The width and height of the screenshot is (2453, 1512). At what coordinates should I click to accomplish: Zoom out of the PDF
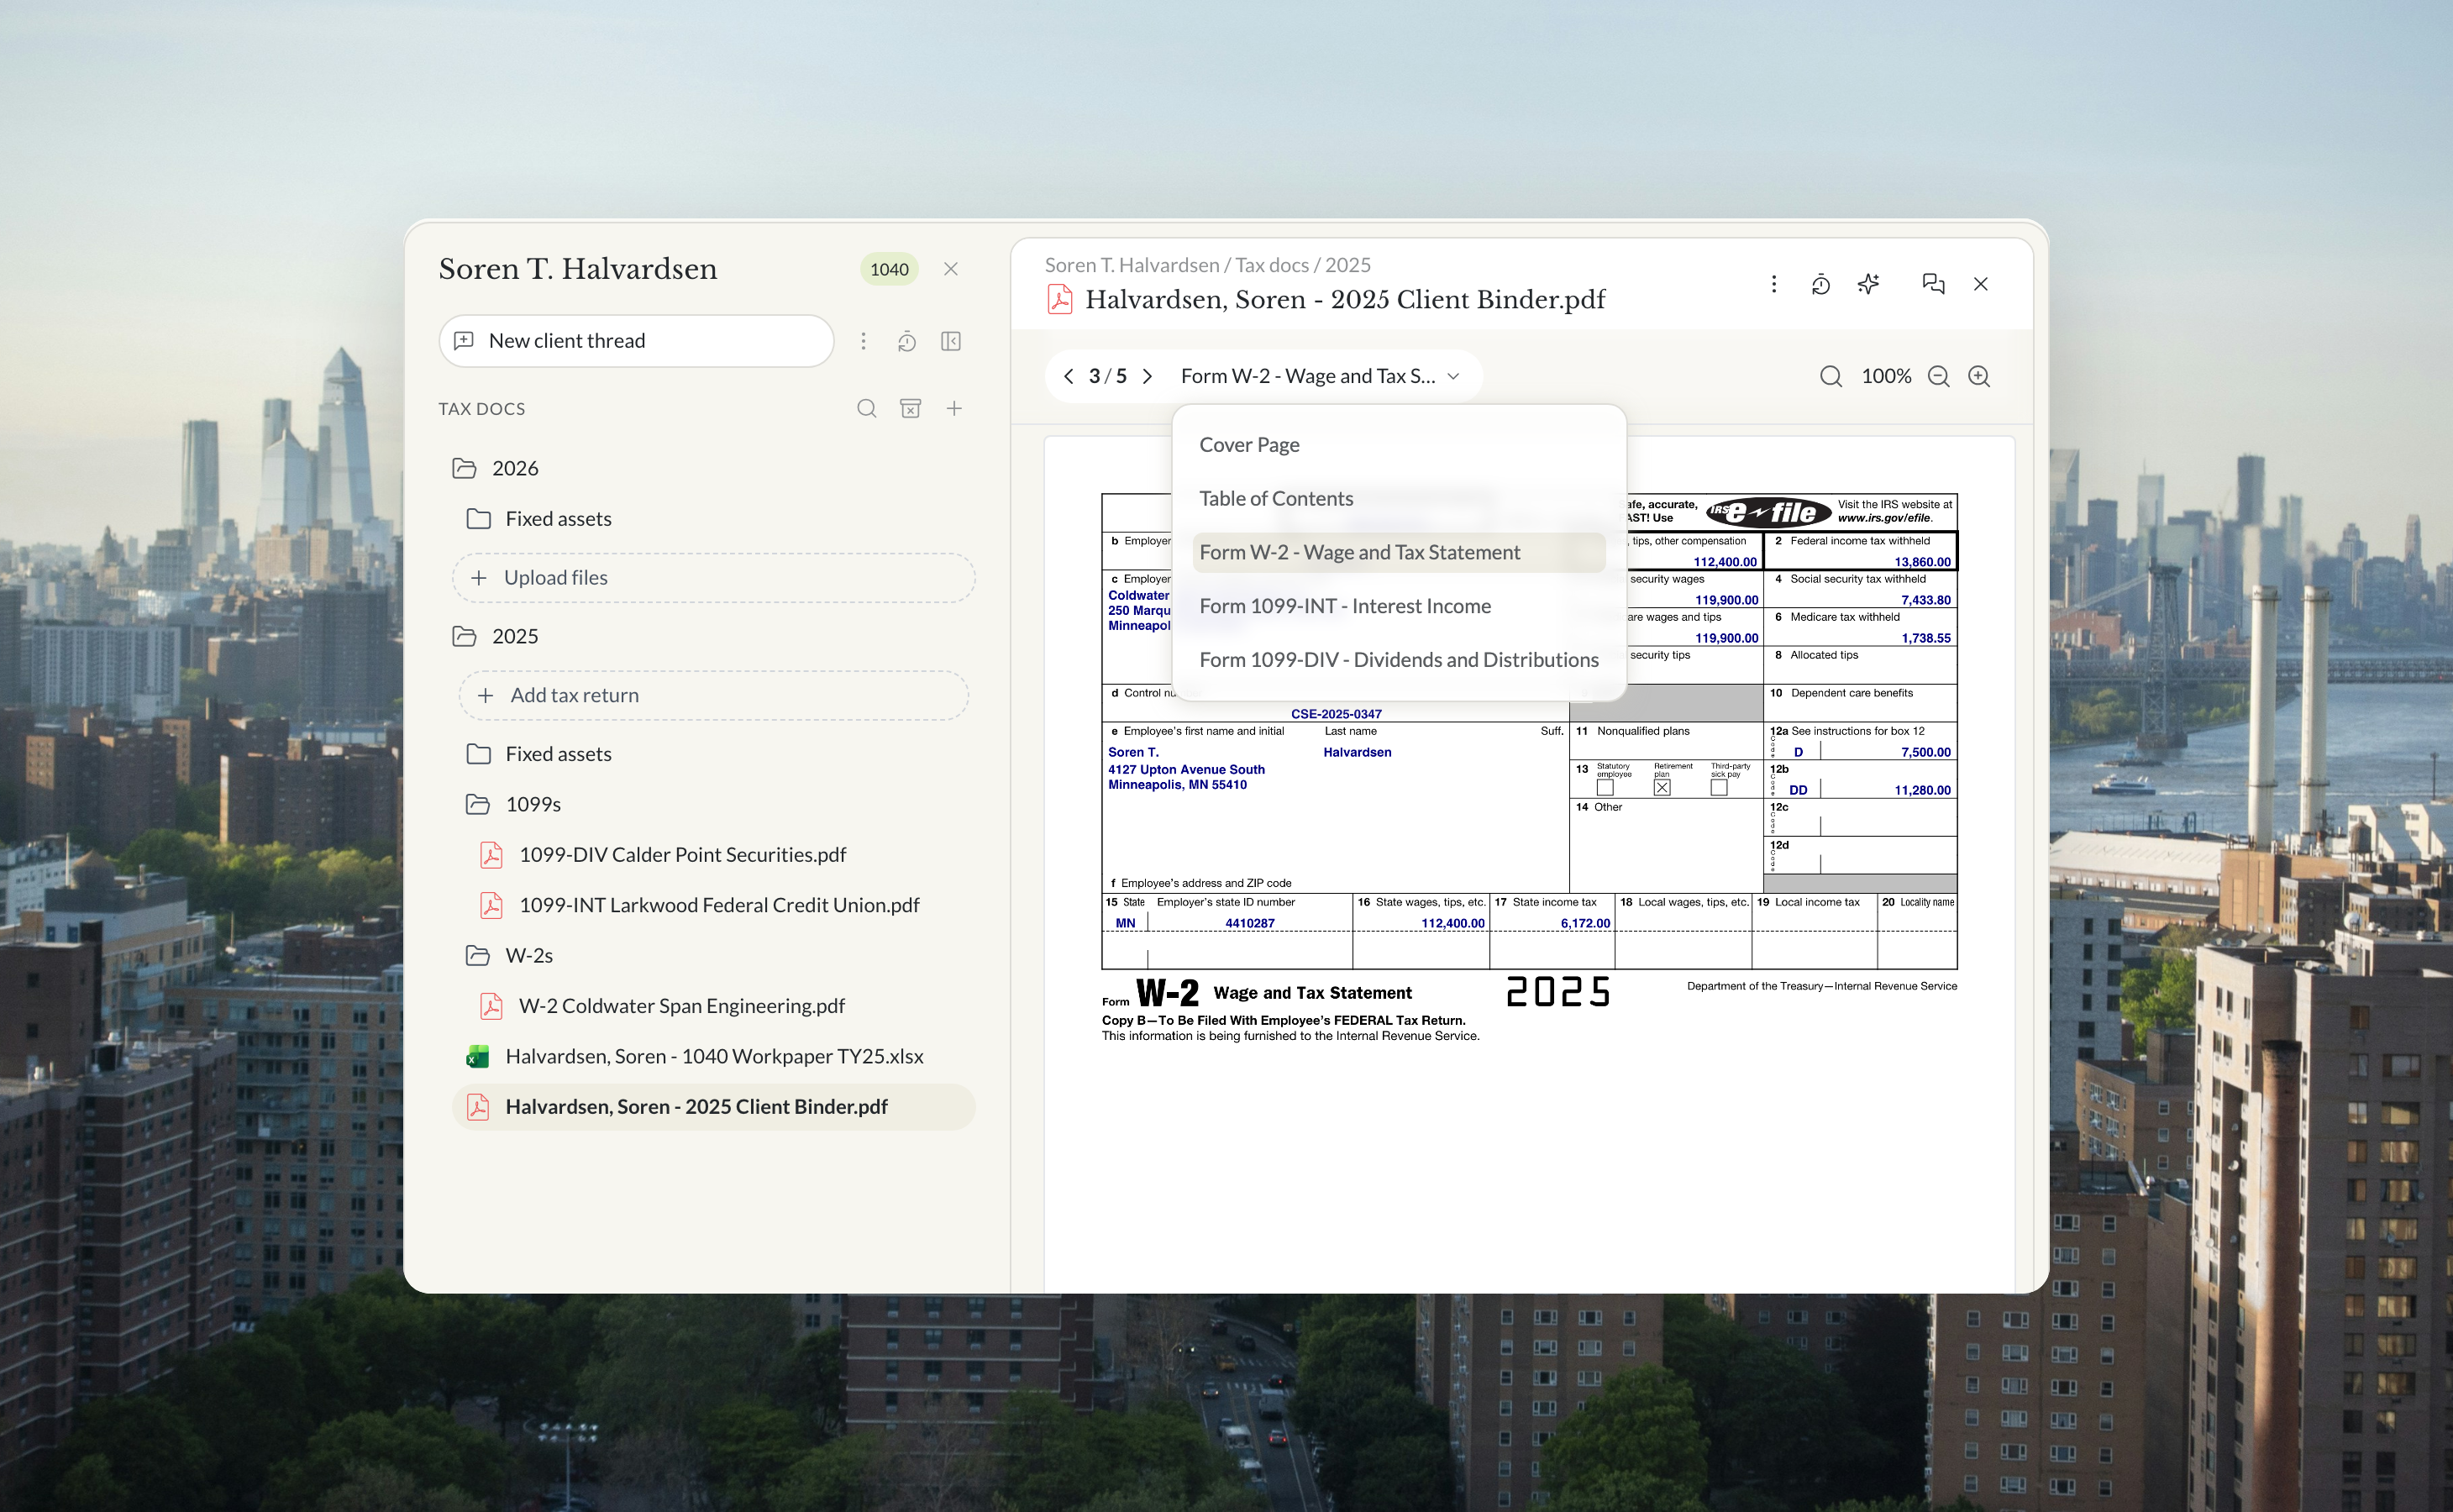point(1938,376)
